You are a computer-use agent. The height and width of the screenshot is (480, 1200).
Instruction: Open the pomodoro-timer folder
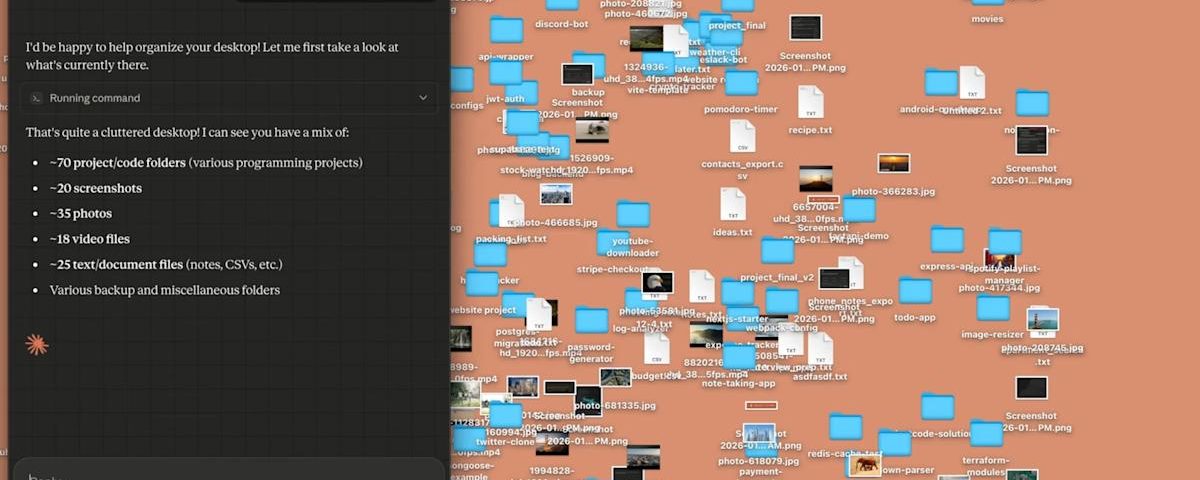pyautogui.click(x=739, y=84)
